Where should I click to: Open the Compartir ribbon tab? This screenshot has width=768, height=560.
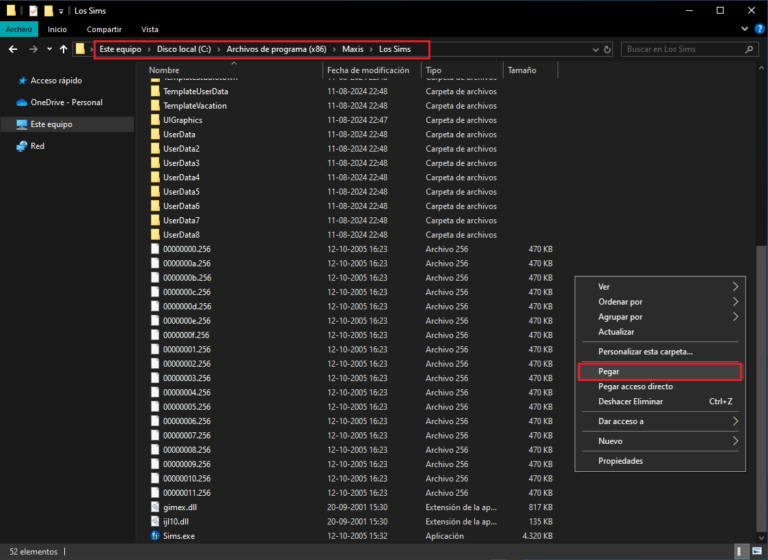pyautogui.click(x=104, y=29)
